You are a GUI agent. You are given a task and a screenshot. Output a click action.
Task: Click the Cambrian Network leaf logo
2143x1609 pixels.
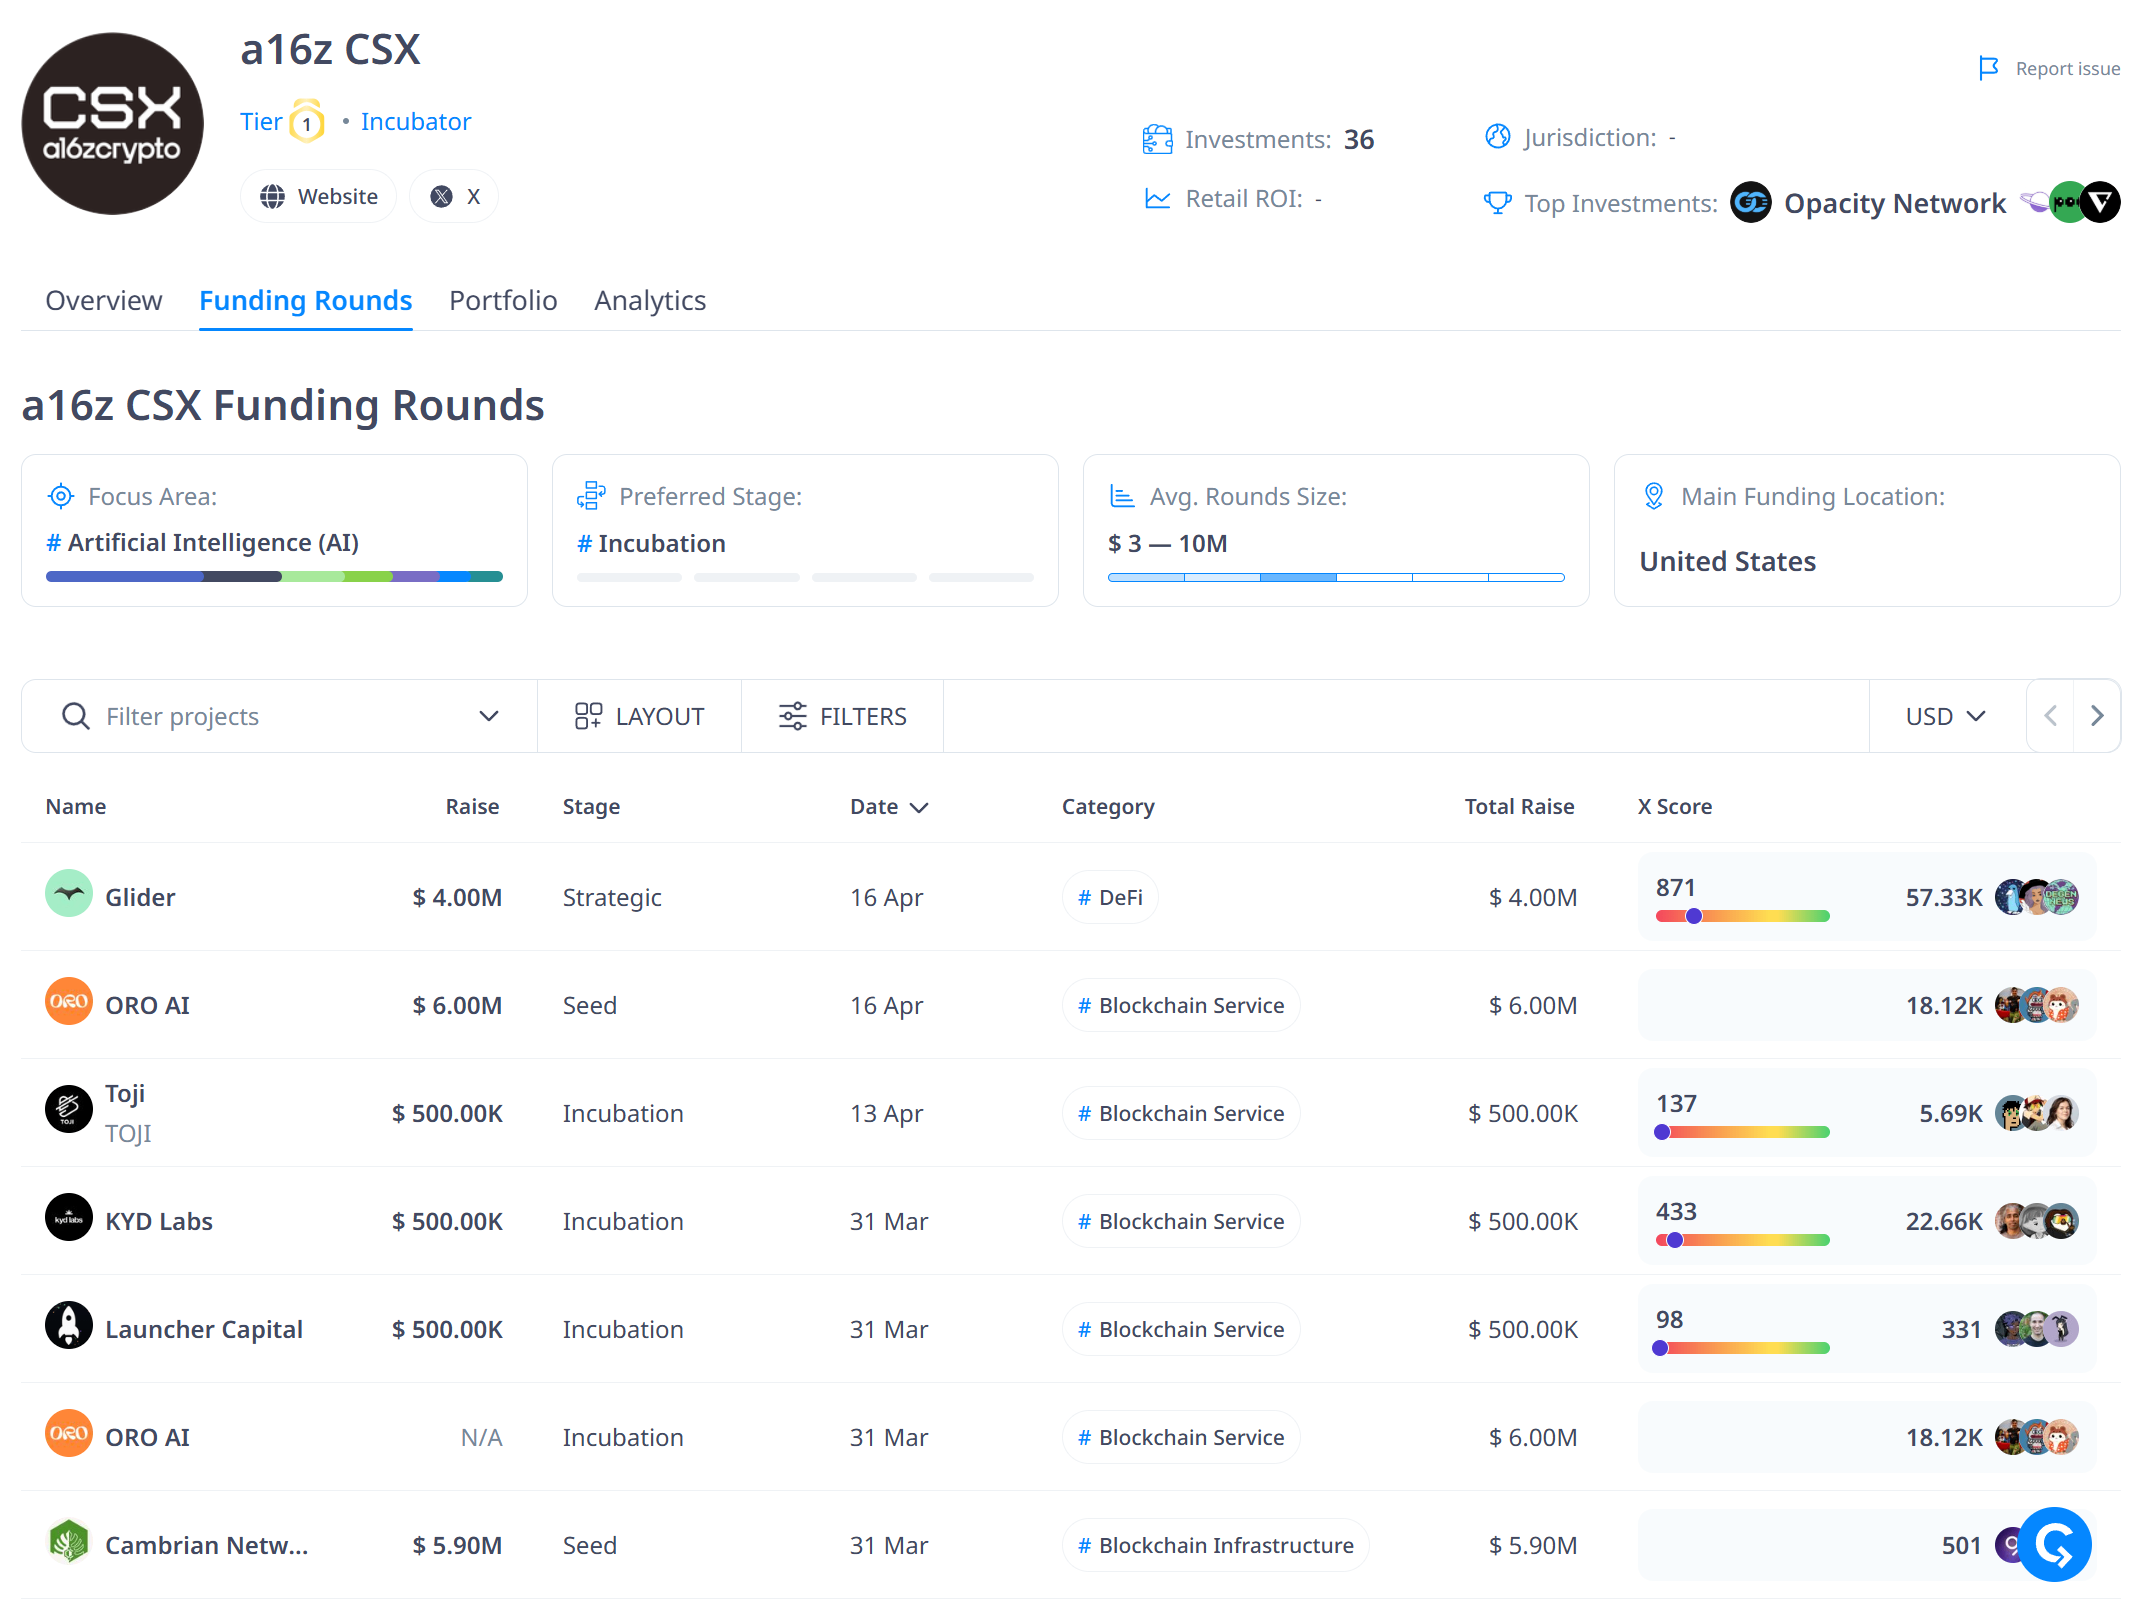69,1542
